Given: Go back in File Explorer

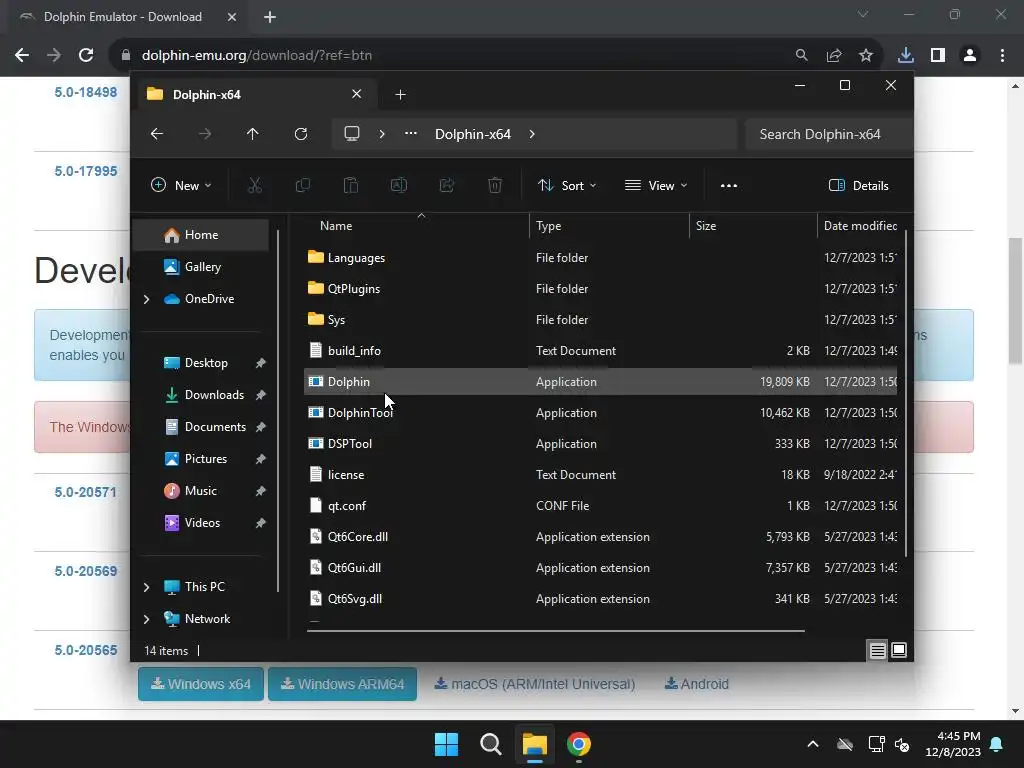Looking at the screenshot, I should click(157, 134).
